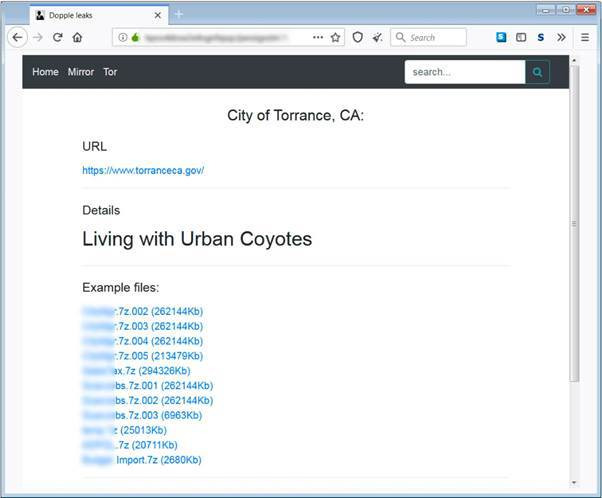Open a new tab with the plus button
602x498 pixels.
tap(179, 15)
